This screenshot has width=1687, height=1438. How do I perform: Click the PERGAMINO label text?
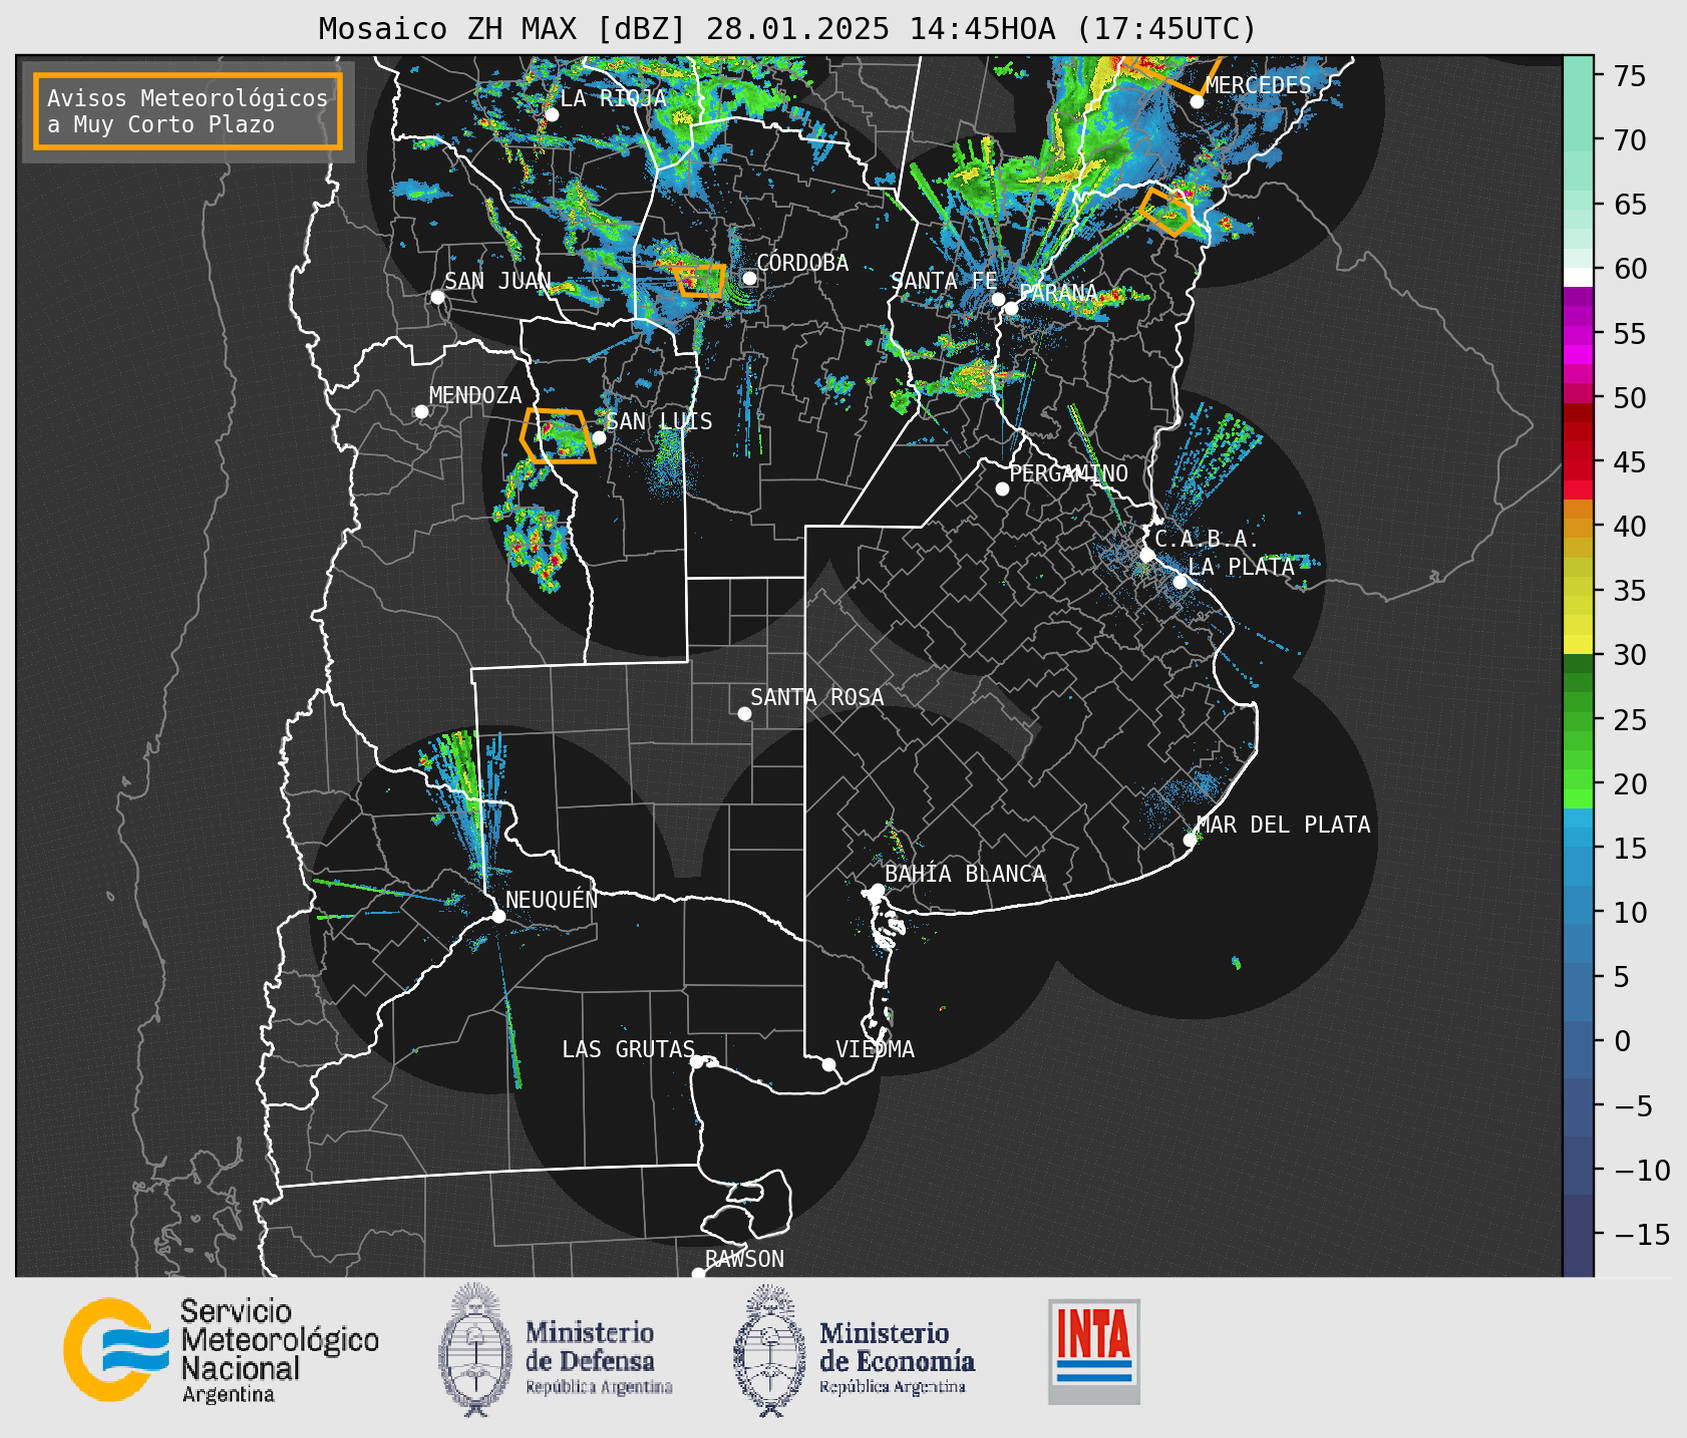(x=1069, y=473)
